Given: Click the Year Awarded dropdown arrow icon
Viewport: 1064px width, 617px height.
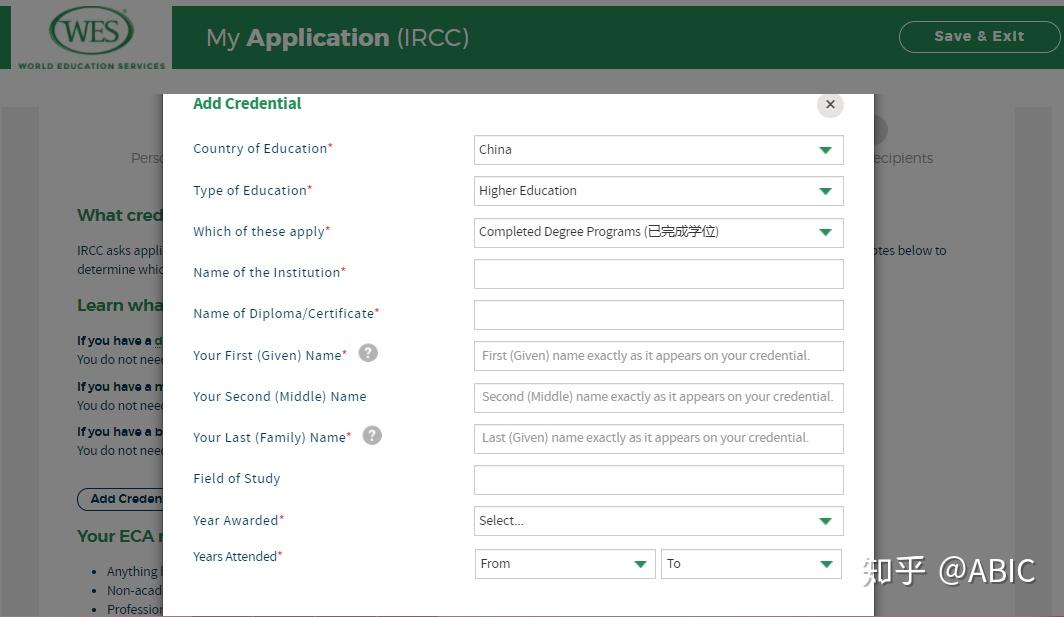Looking at the screenshot, I should tap(825, 521).
